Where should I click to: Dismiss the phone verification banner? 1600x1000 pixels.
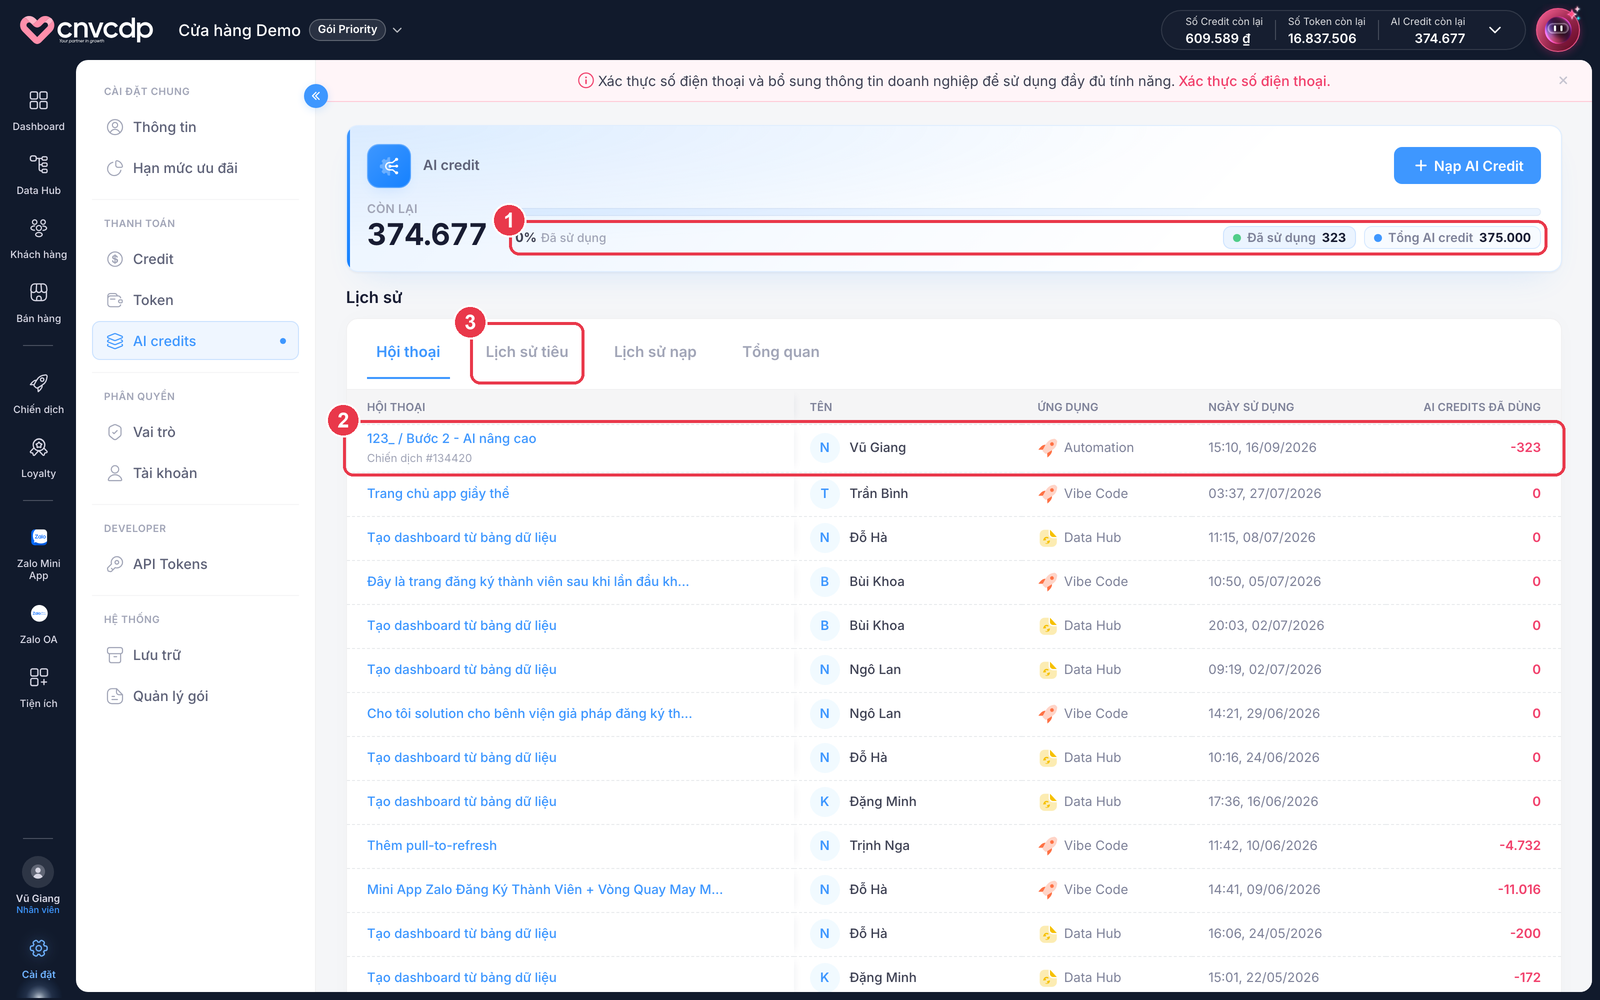[1563, 81]
